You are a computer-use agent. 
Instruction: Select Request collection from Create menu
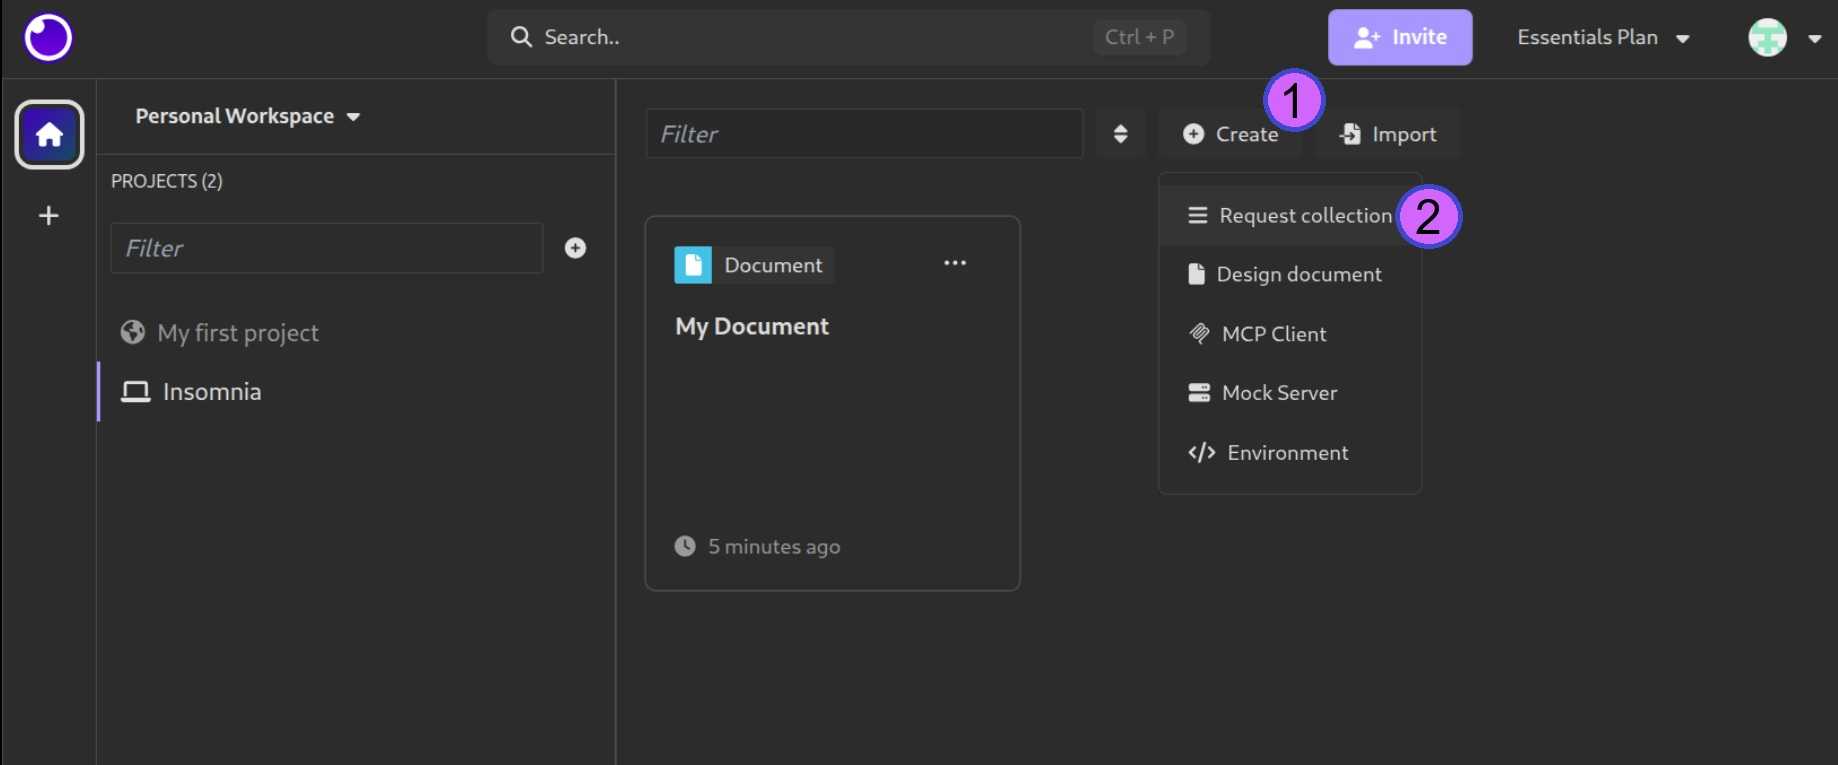point(1289,216)
